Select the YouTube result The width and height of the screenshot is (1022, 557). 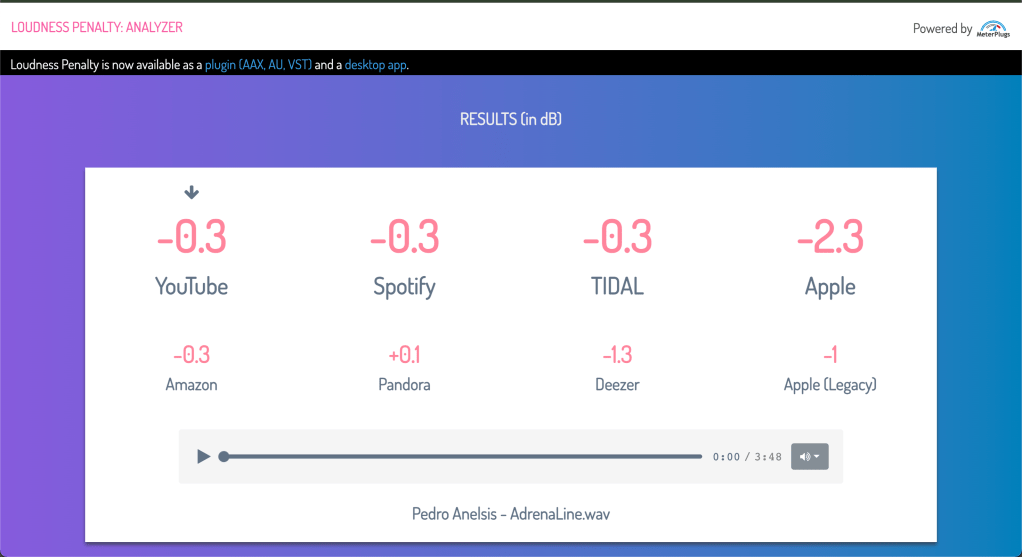[x=192, y=256]
